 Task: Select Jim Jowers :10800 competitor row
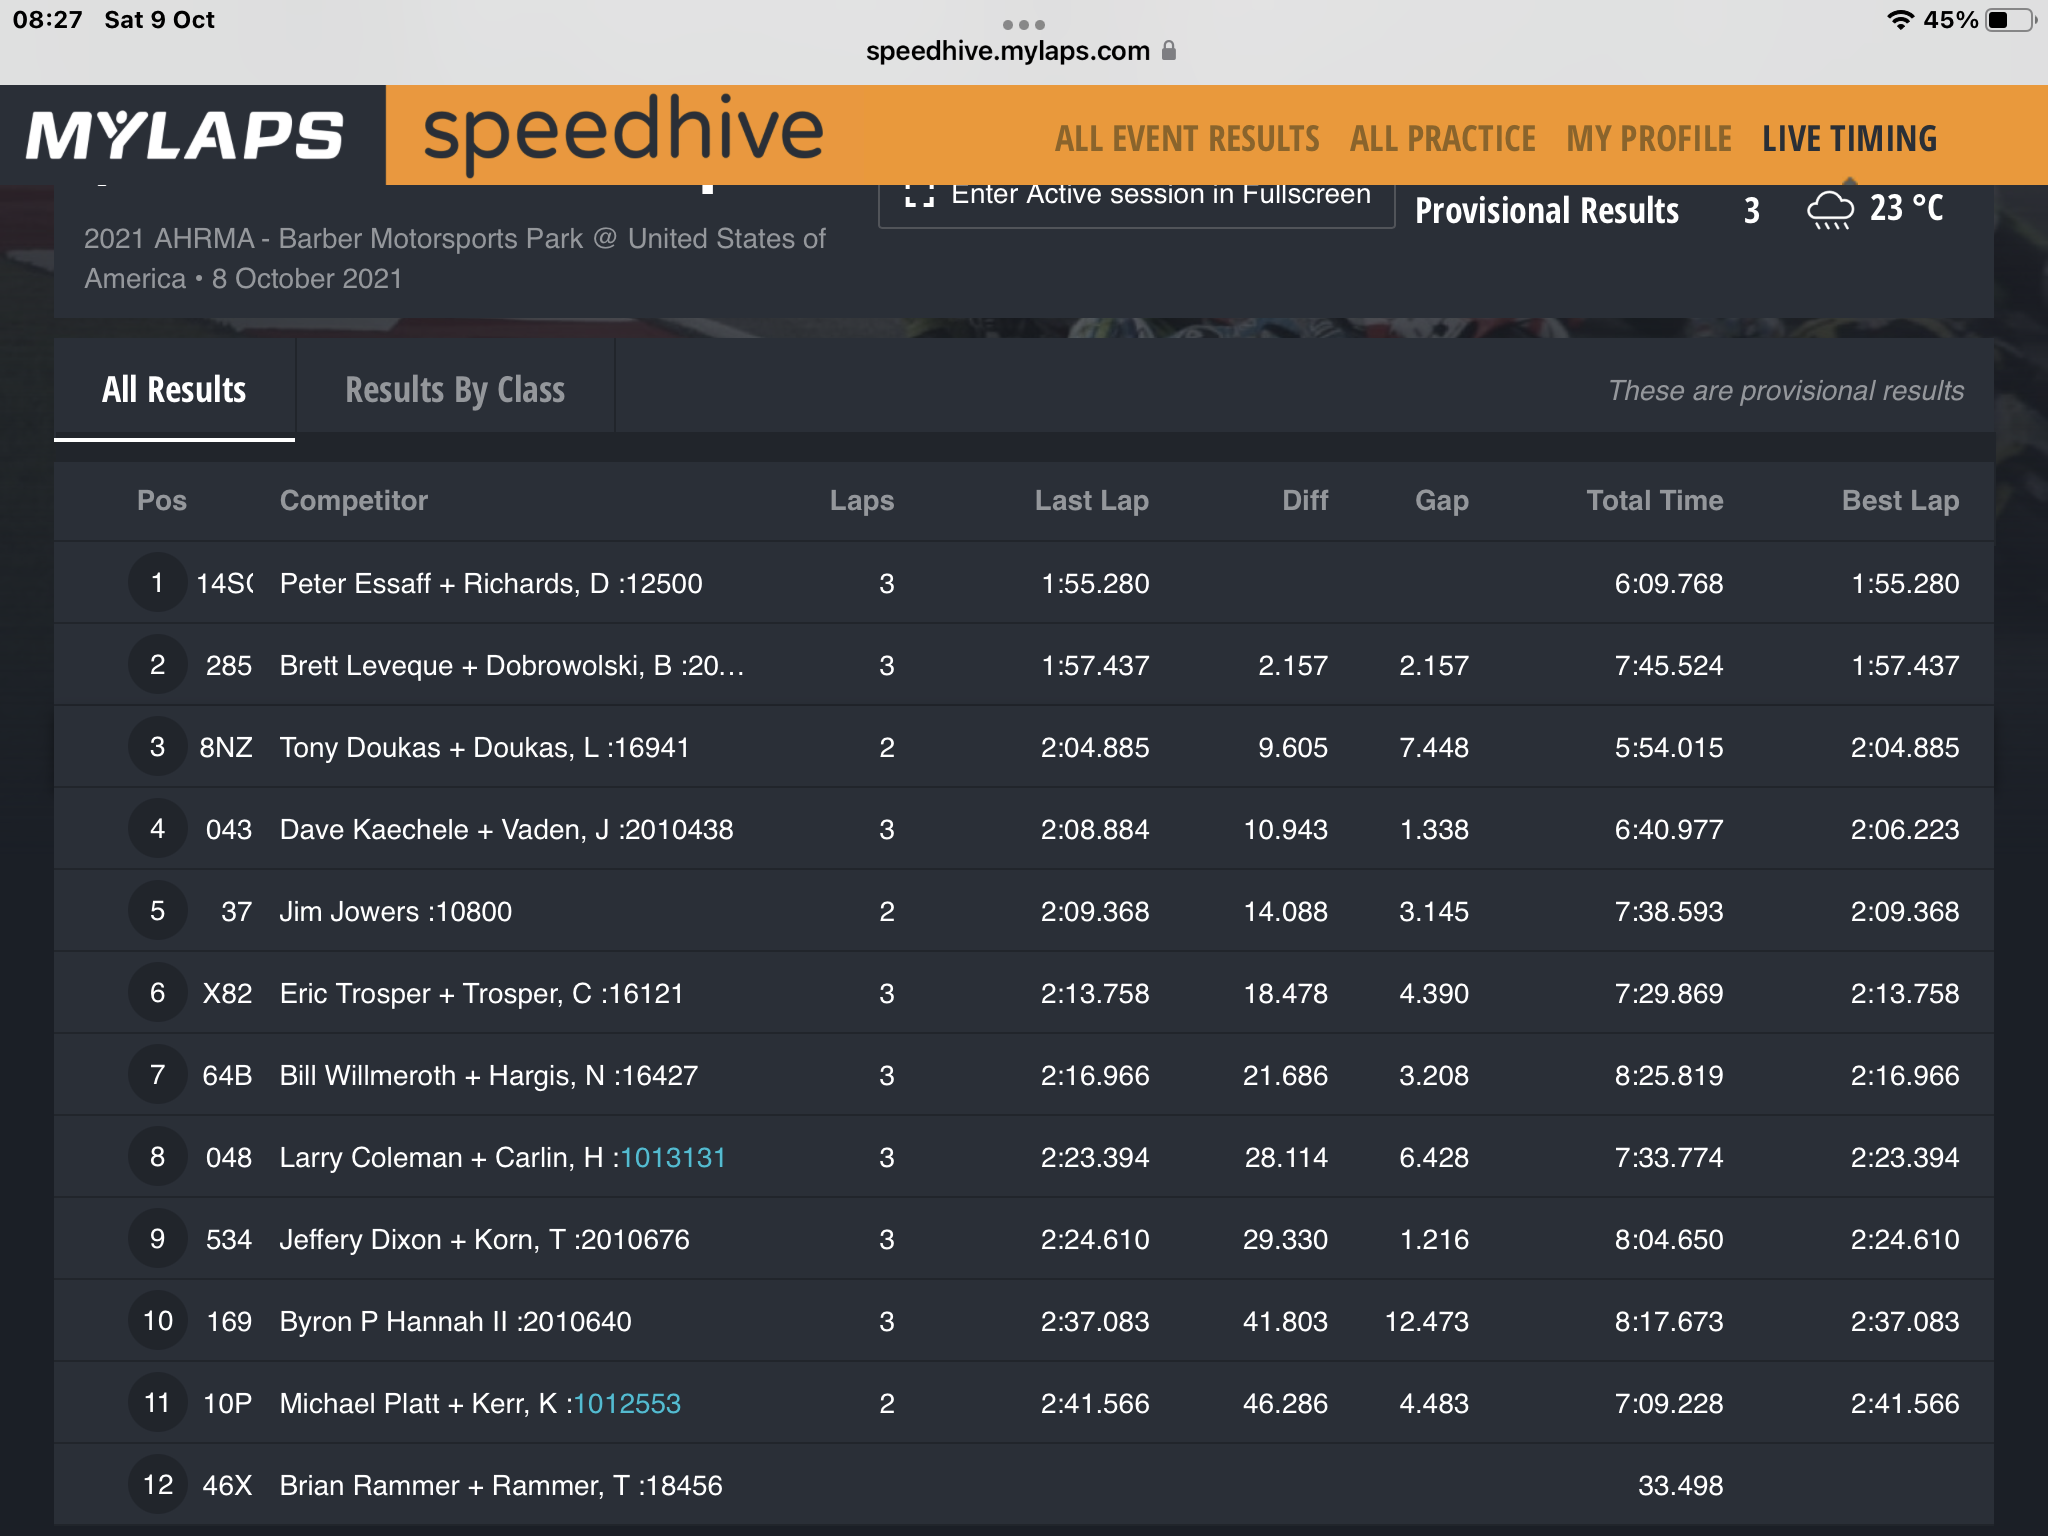(x=1024, y=911)
